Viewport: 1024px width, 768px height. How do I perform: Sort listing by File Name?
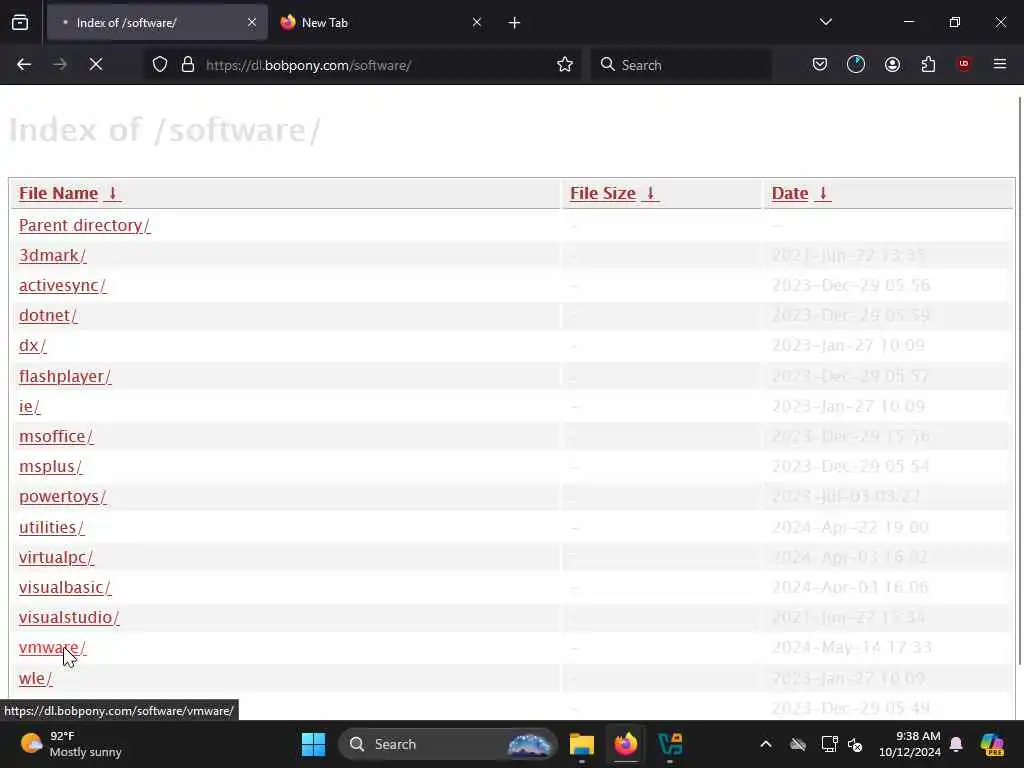(x=58, y=193)
